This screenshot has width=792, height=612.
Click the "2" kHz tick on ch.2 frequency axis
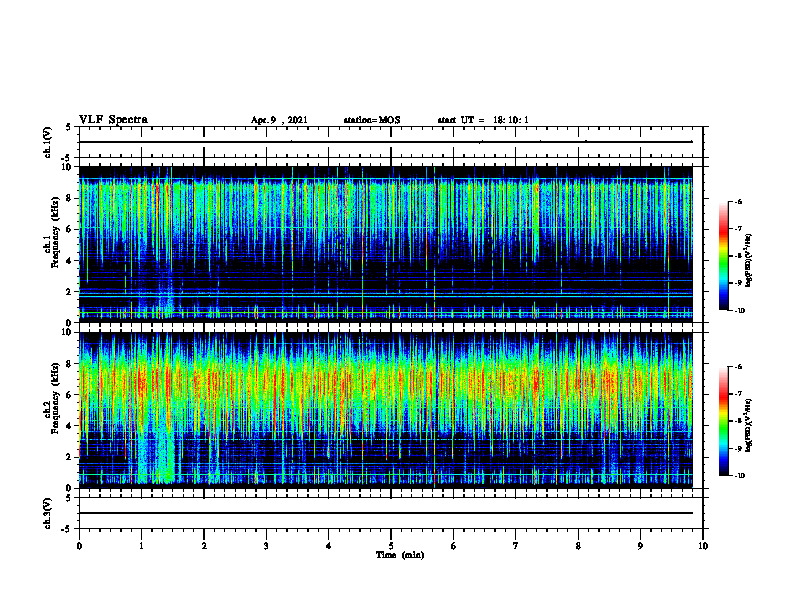click(x=70, y=457)
